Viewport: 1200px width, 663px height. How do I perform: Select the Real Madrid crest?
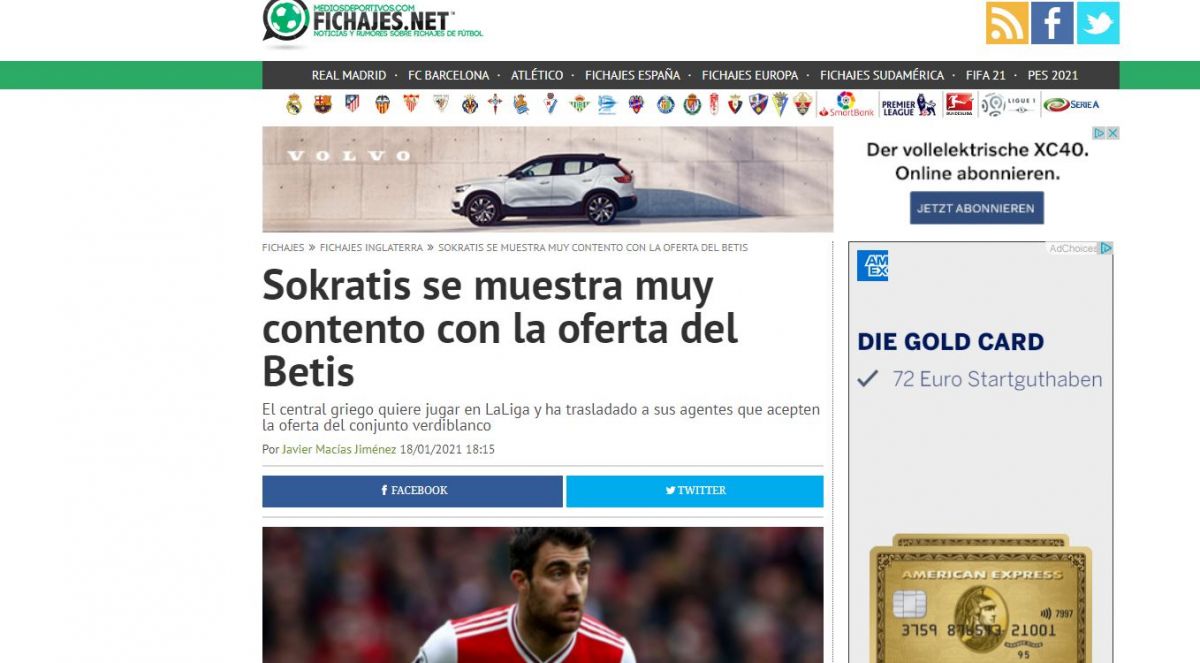tap(293, 104)
